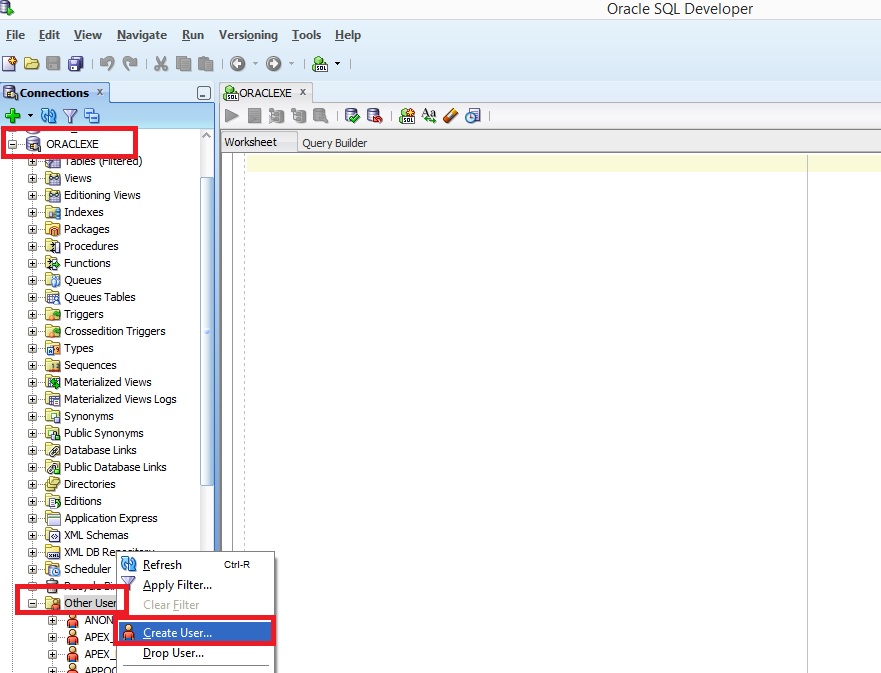Open the SQL Worksheet toolbar icon
The width and height of the screenshot is (881, 673).
320,63
